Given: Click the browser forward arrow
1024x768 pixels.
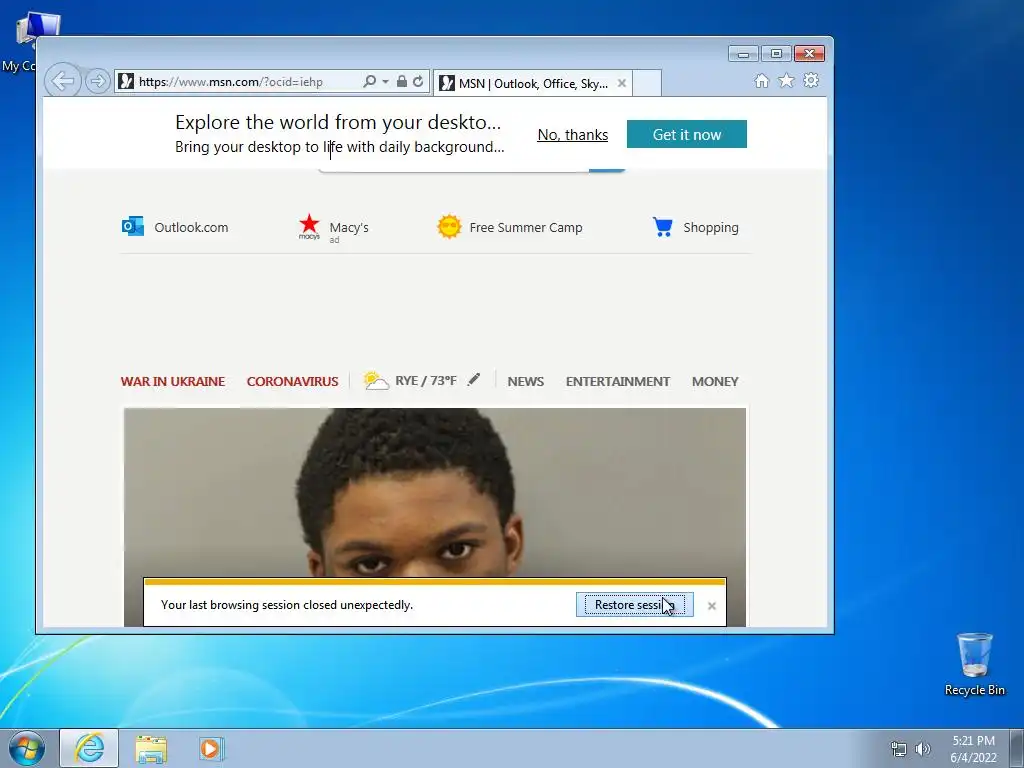Looking at the screenshot, I should click(97, 81).
